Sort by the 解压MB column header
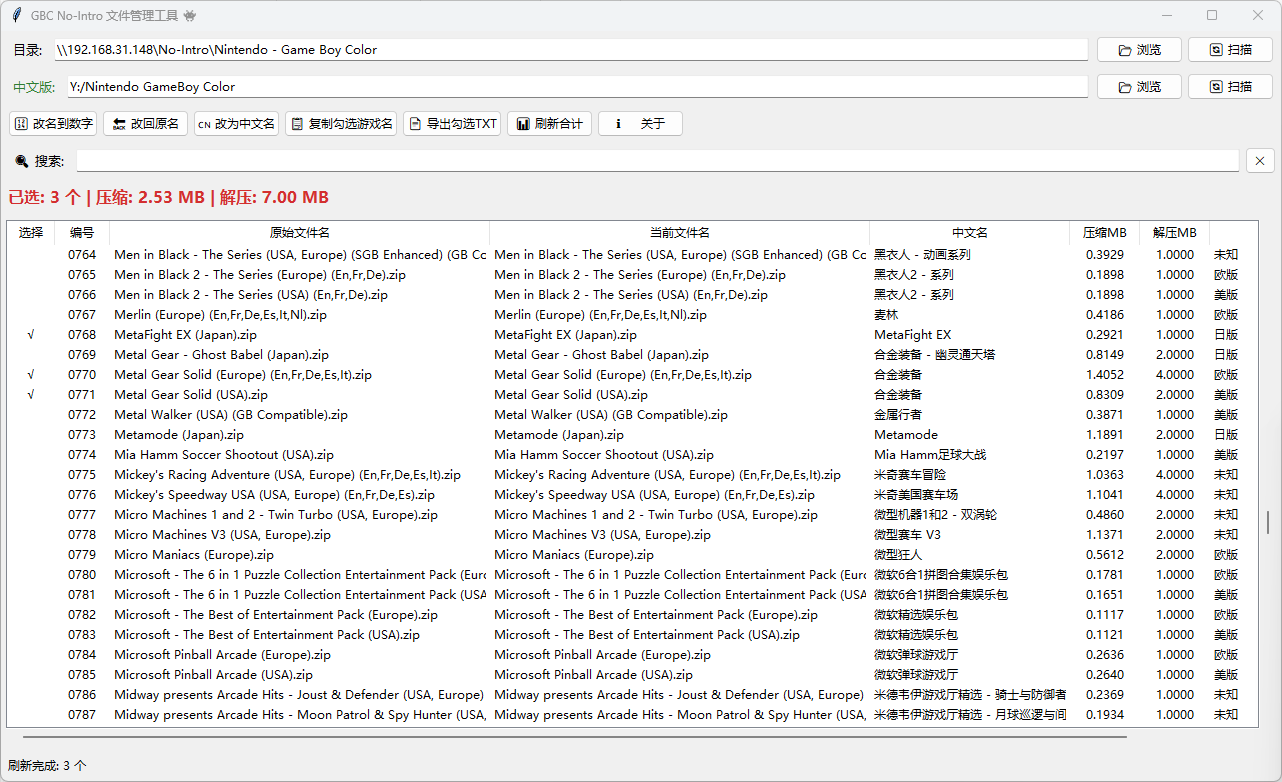The width and height of the screenshot is (1282, 782). point(1175,233)
